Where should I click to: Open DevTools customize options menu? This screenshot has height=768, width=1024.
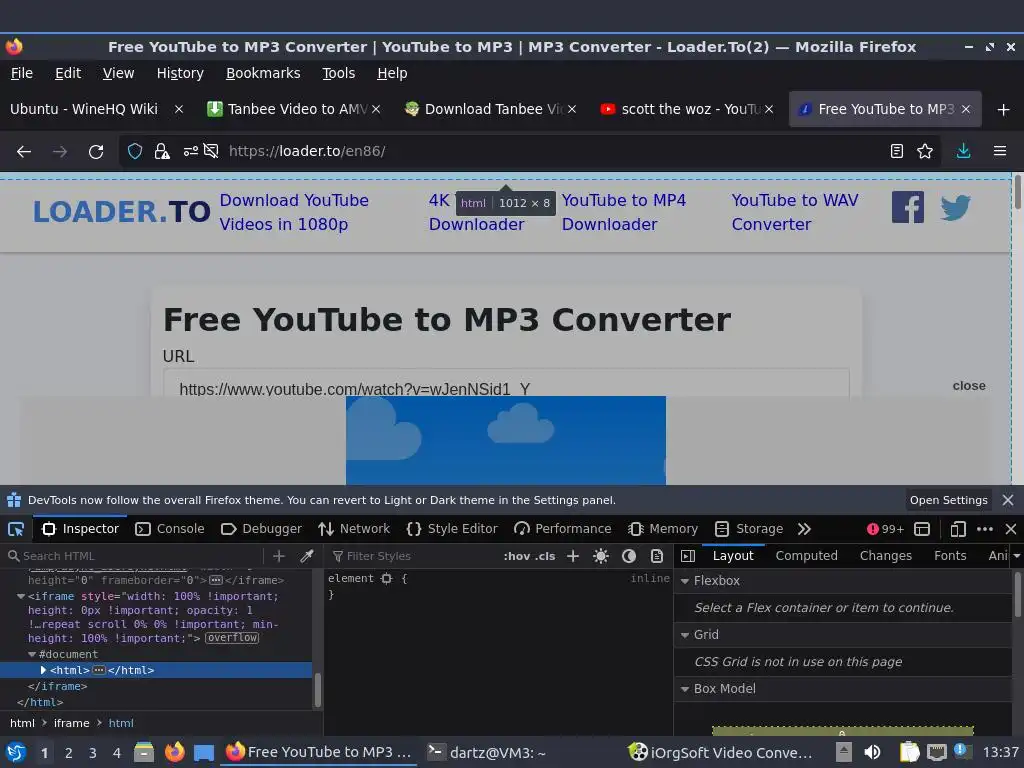coord(985,529)
